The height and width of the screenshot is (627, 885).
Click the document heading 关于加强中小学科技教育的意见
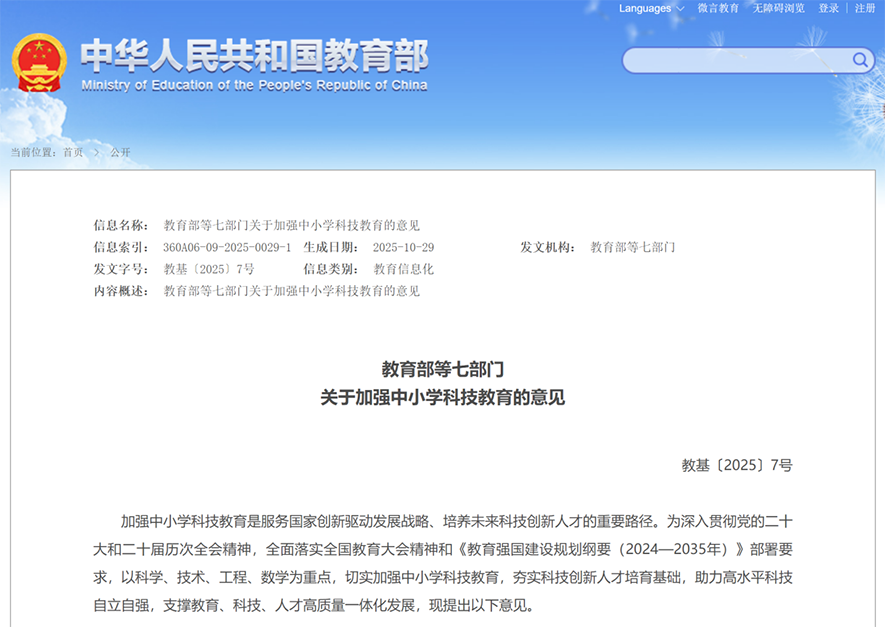pyautogui.click(x=442, y=397)
